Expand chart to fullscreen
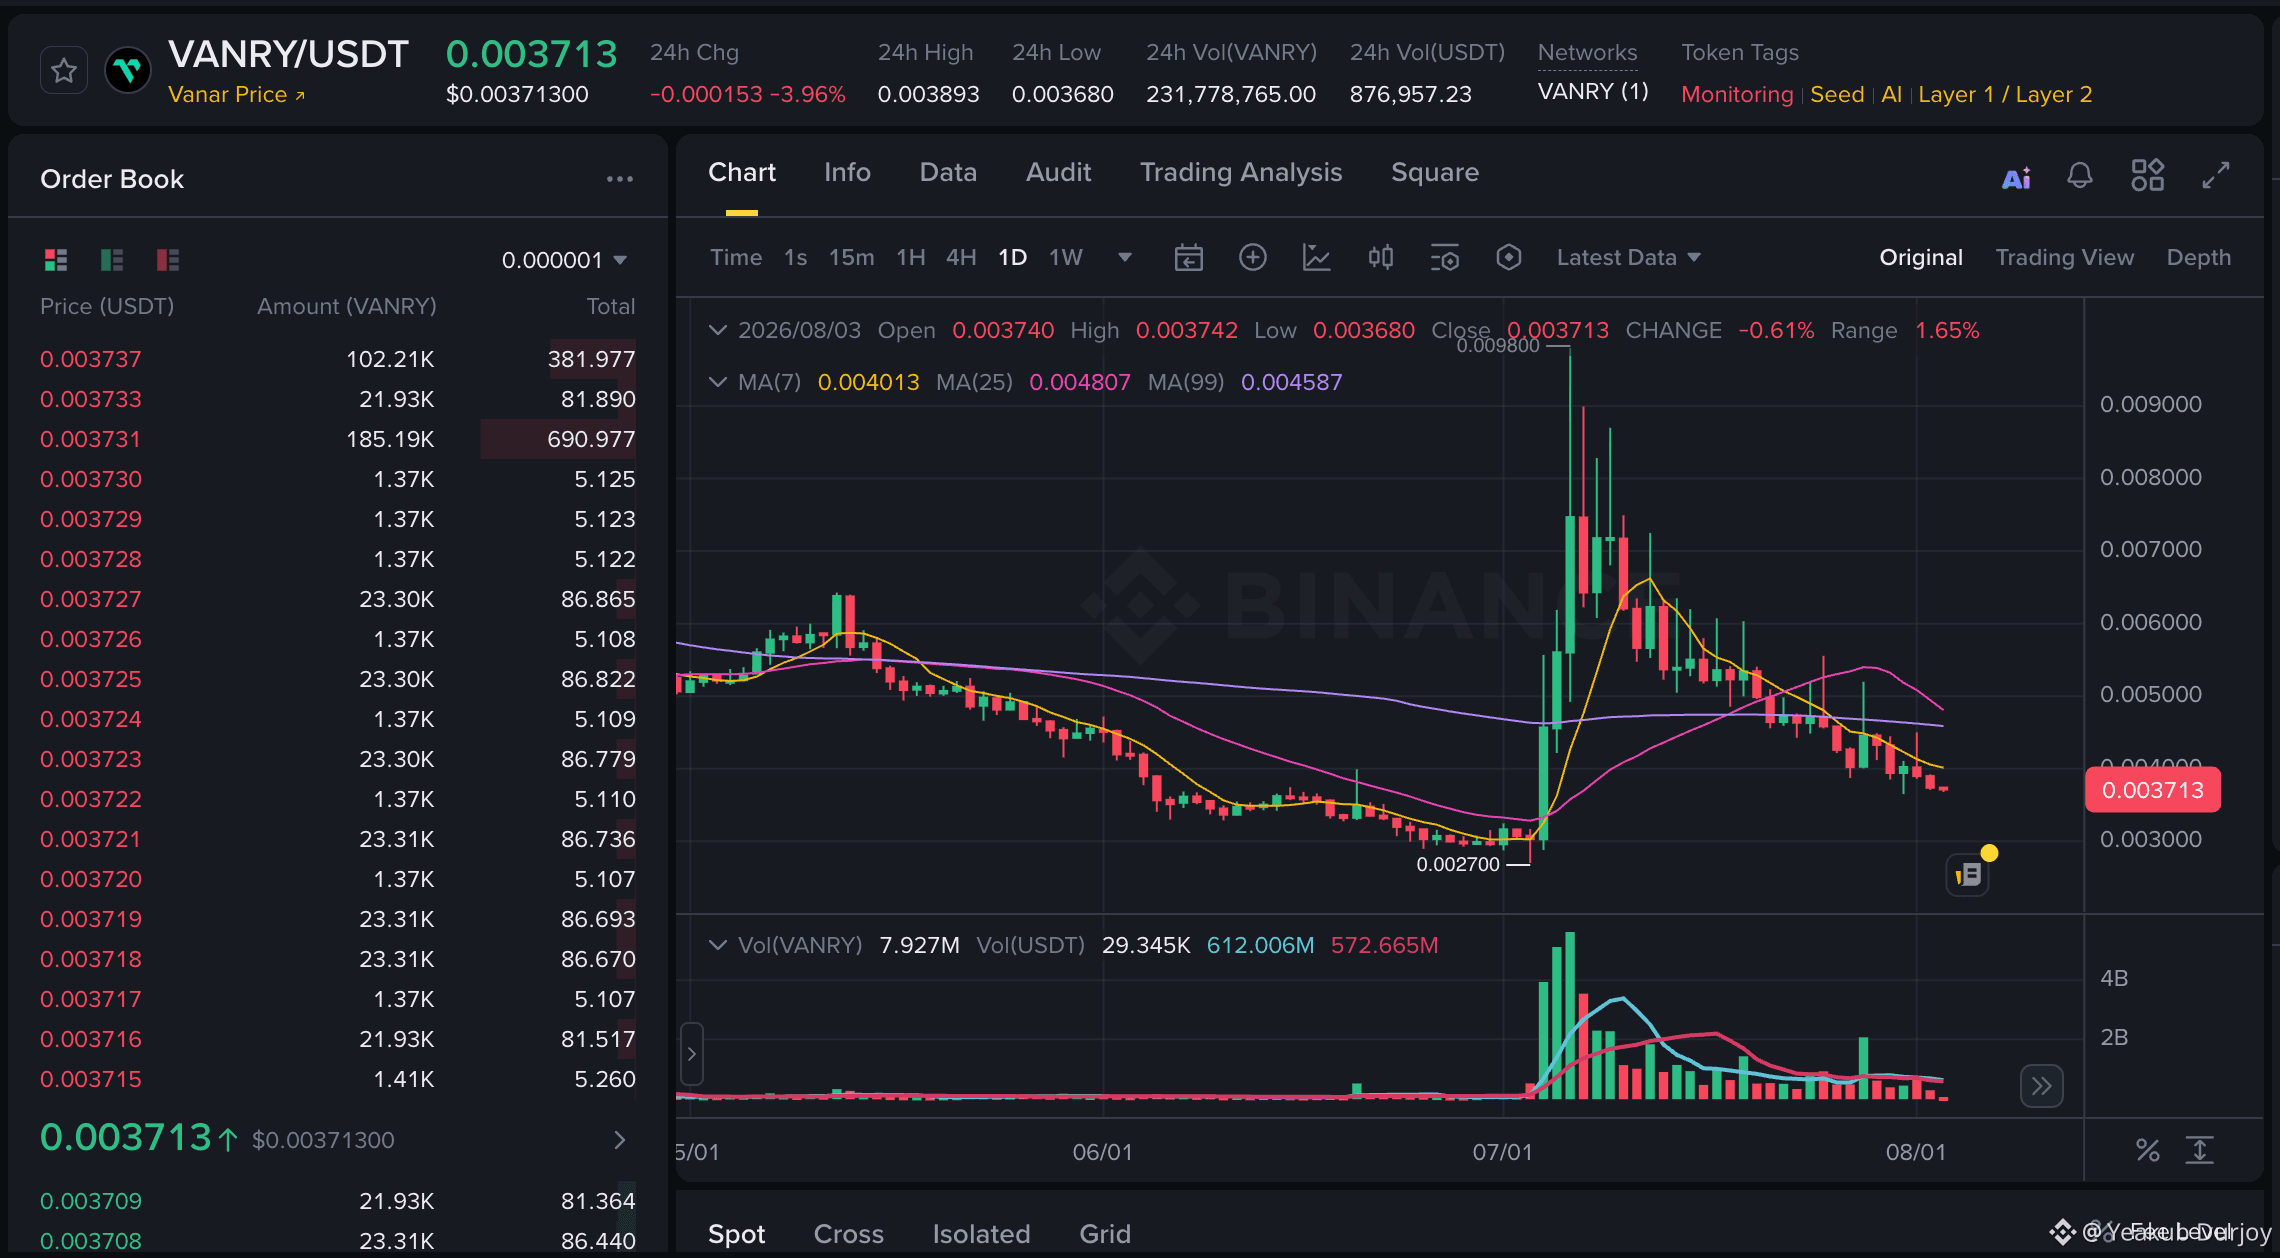Image resolution: width=2280 pixels, height=1258 pixels. point(2216,175)
